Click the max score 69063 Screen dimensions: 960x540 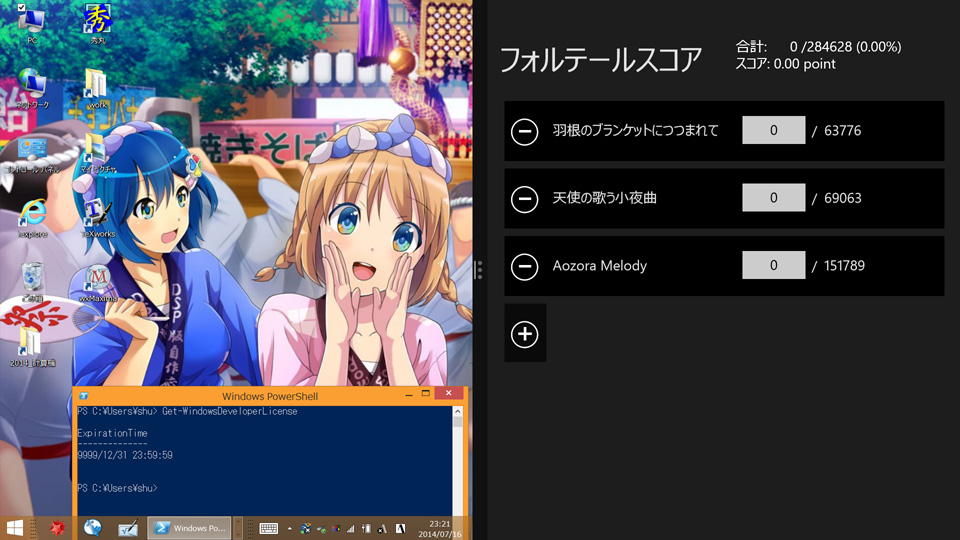[842, 198]
